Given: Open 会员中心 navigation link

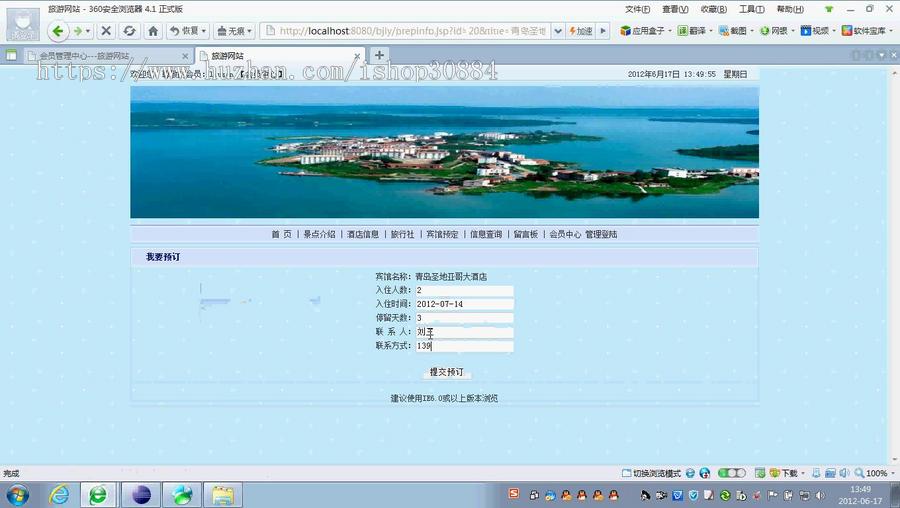Looking at the screenshot, I should point(565,234).
